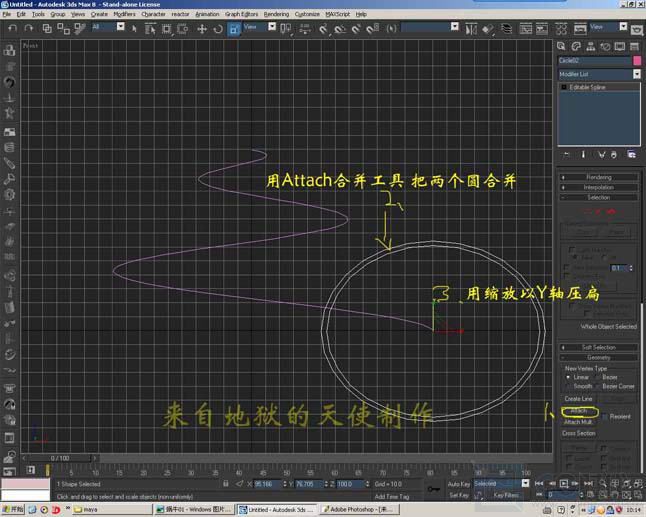The image size is (646, 517).
Task: Open the Key Filters button
Action: [506, 495]
